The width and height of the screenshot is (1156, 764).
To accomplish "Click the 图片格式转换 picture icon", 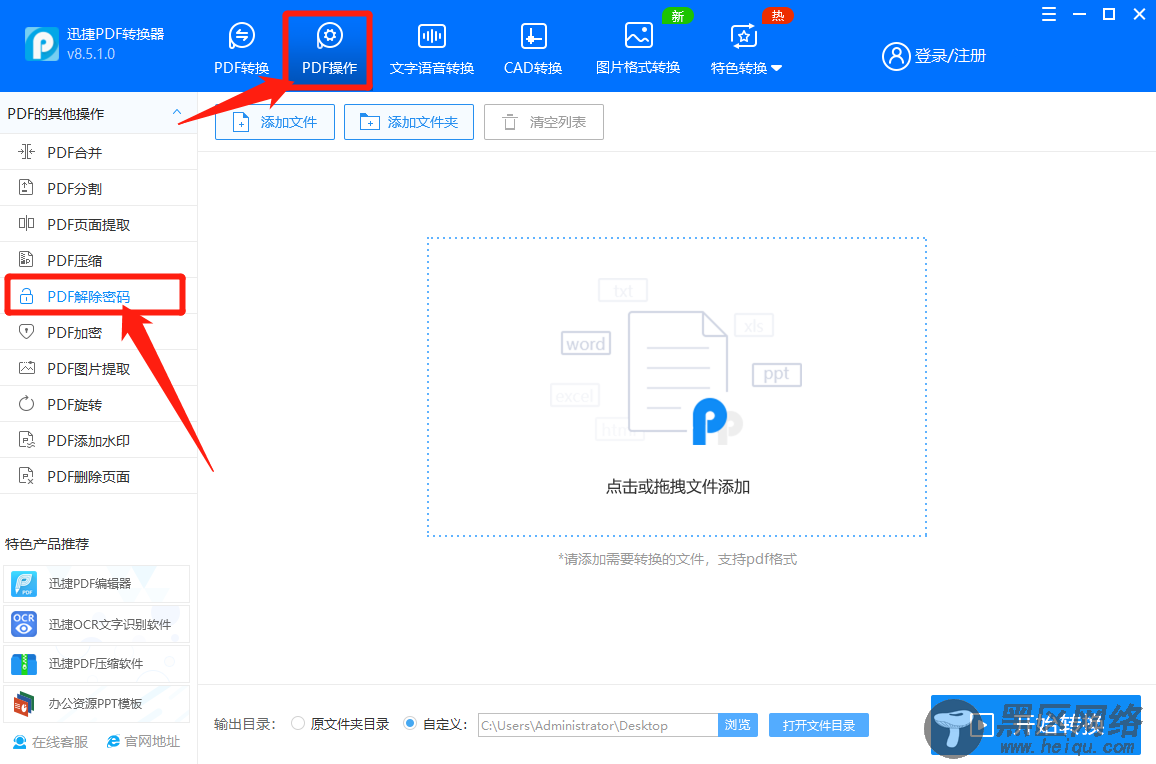I will [x=638, y=35].
